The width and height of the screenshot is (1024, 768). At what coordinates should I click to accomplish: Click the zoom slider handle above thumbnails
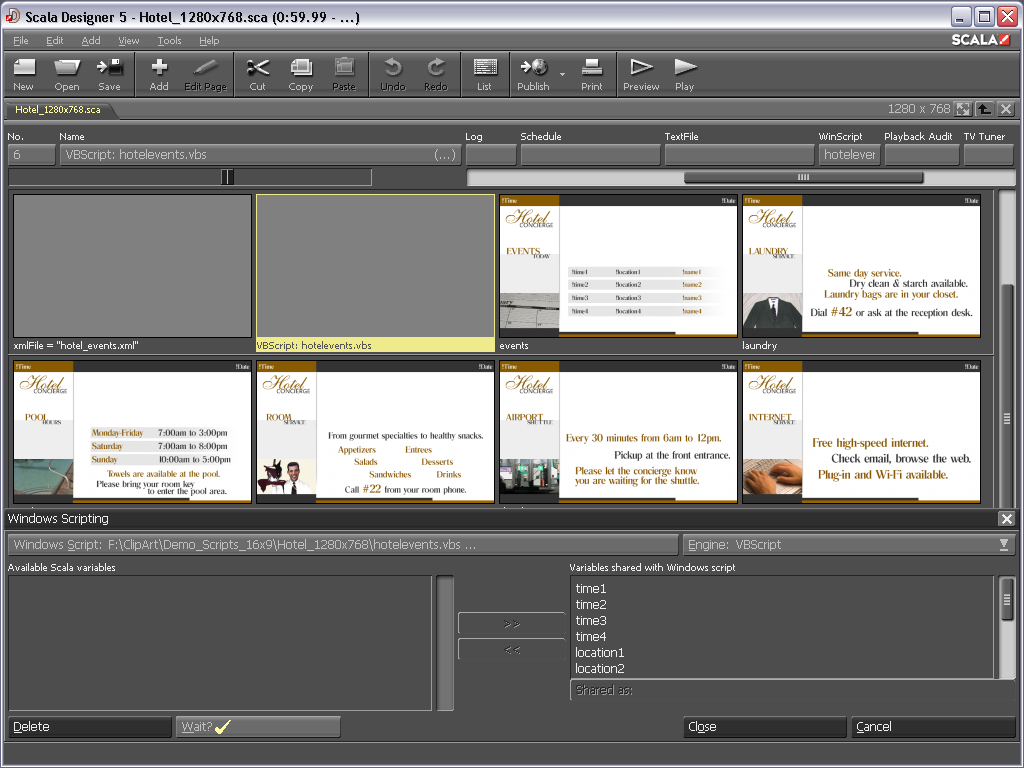tap(228, 177)
